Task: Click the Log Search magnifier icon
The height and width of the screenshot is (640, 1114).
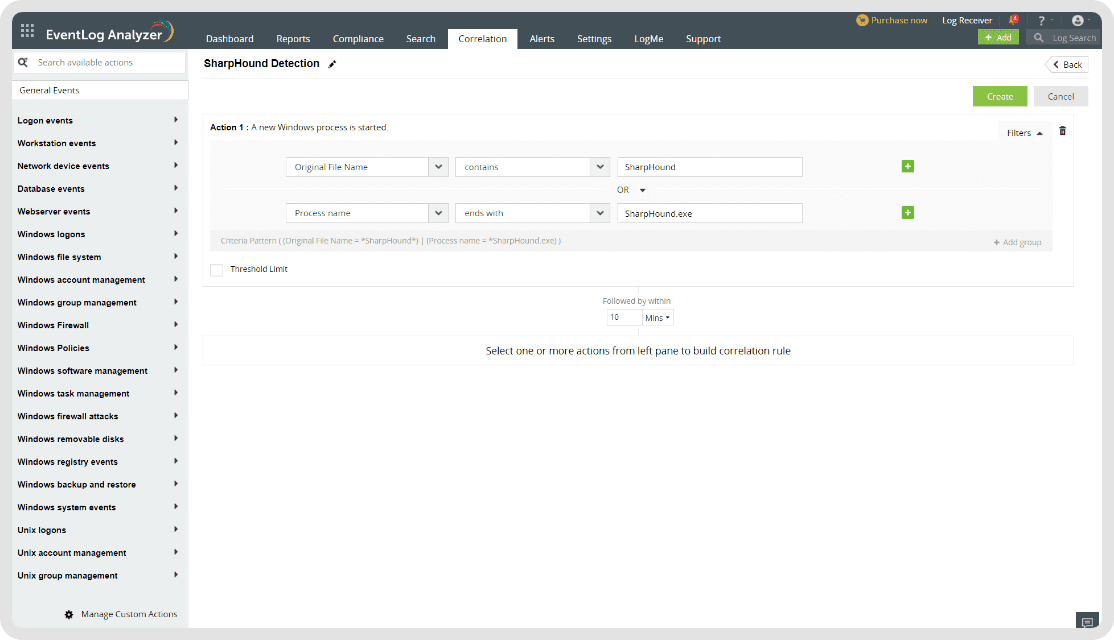Action: tap(1039, 38)
